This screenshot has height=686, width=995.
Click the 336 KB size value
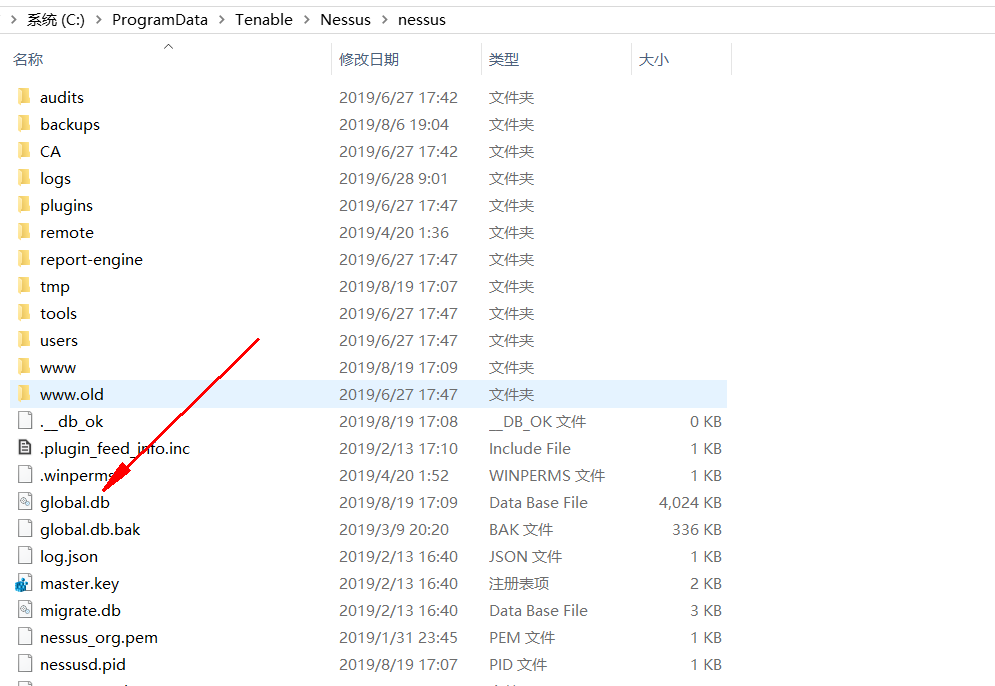click(x=697, y=529)
